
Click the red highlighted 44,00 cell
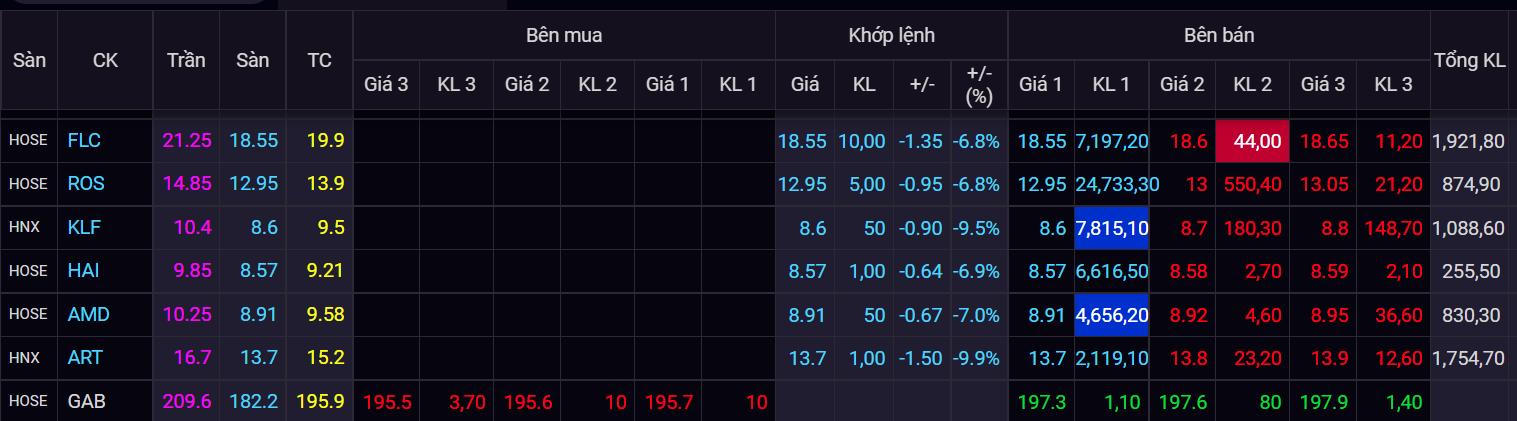1252,141
